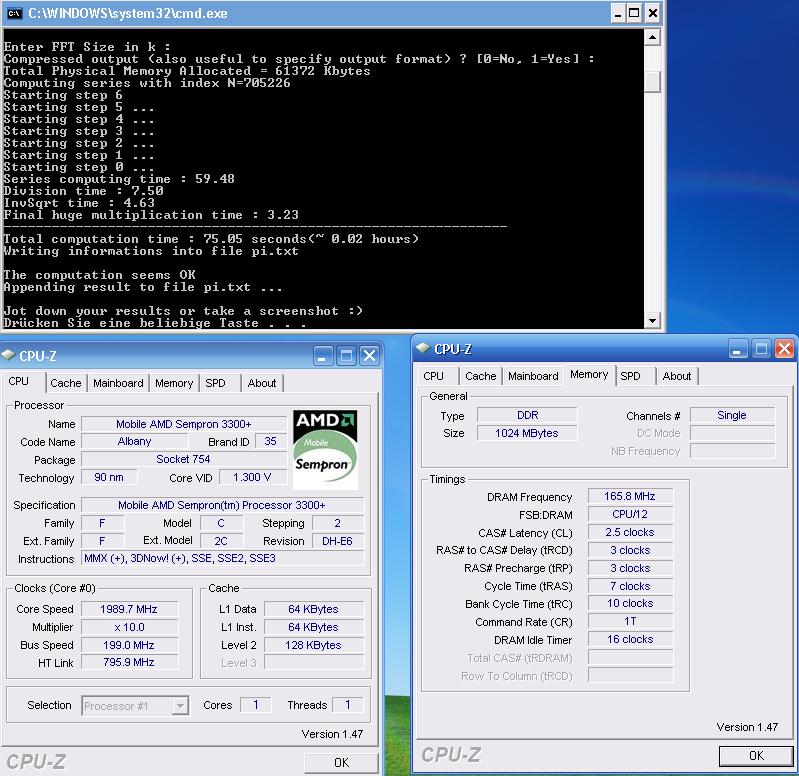Click the Cycle Time (tRAS) value 7 clocks
Screen dimensions: 799x776
630,586
